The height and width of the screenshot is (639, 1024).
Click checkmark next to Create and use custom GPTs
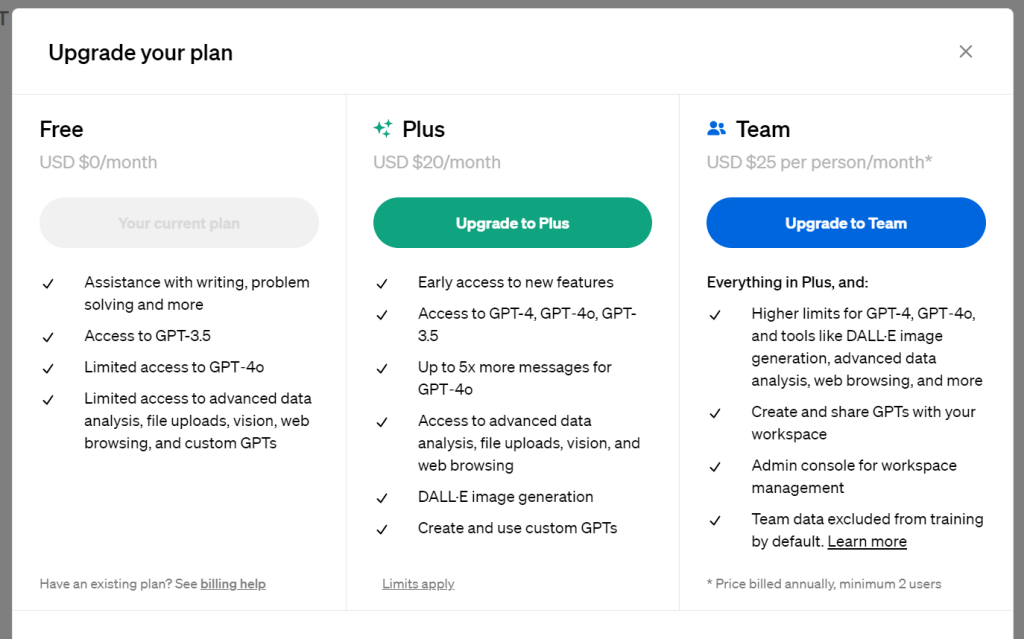(382, 529)
